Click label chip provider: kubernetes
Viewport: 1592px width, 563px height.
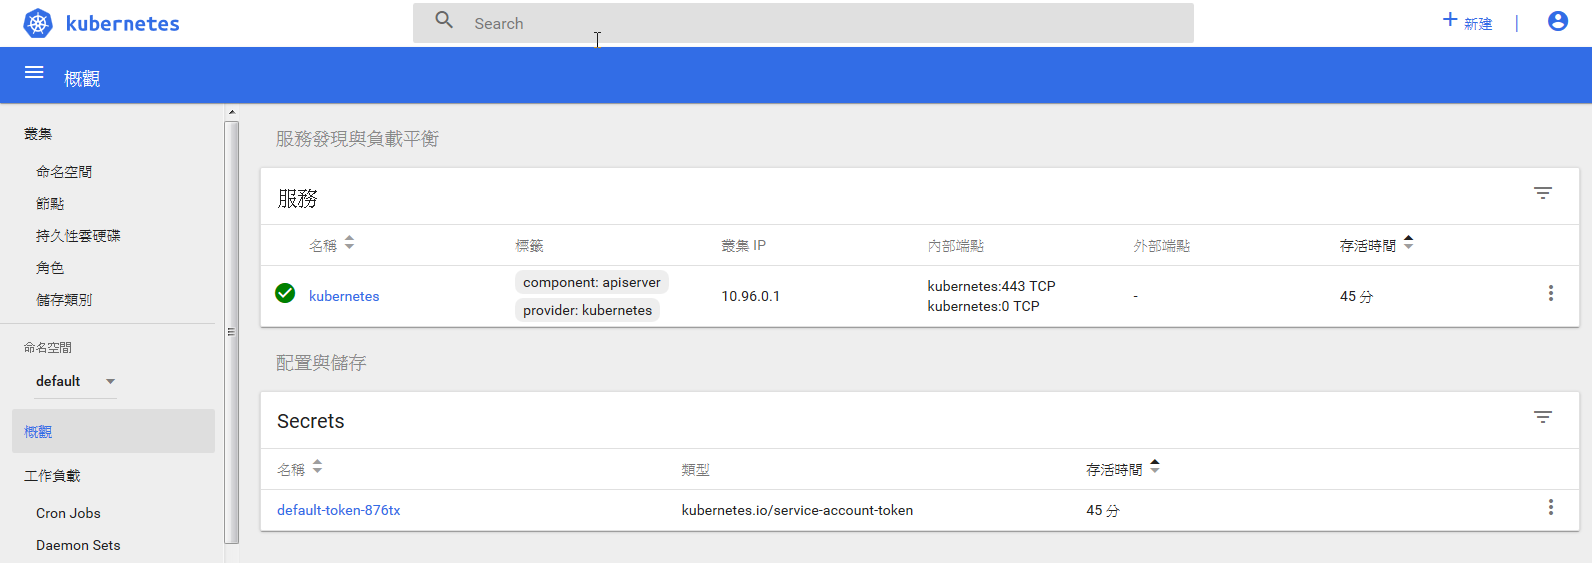pyautogui.click(x=588, y=310)
